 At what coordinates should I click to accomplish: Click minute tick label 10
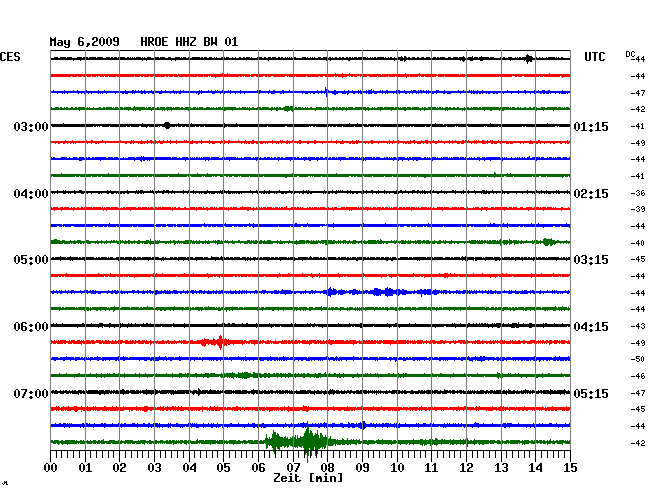397,467
